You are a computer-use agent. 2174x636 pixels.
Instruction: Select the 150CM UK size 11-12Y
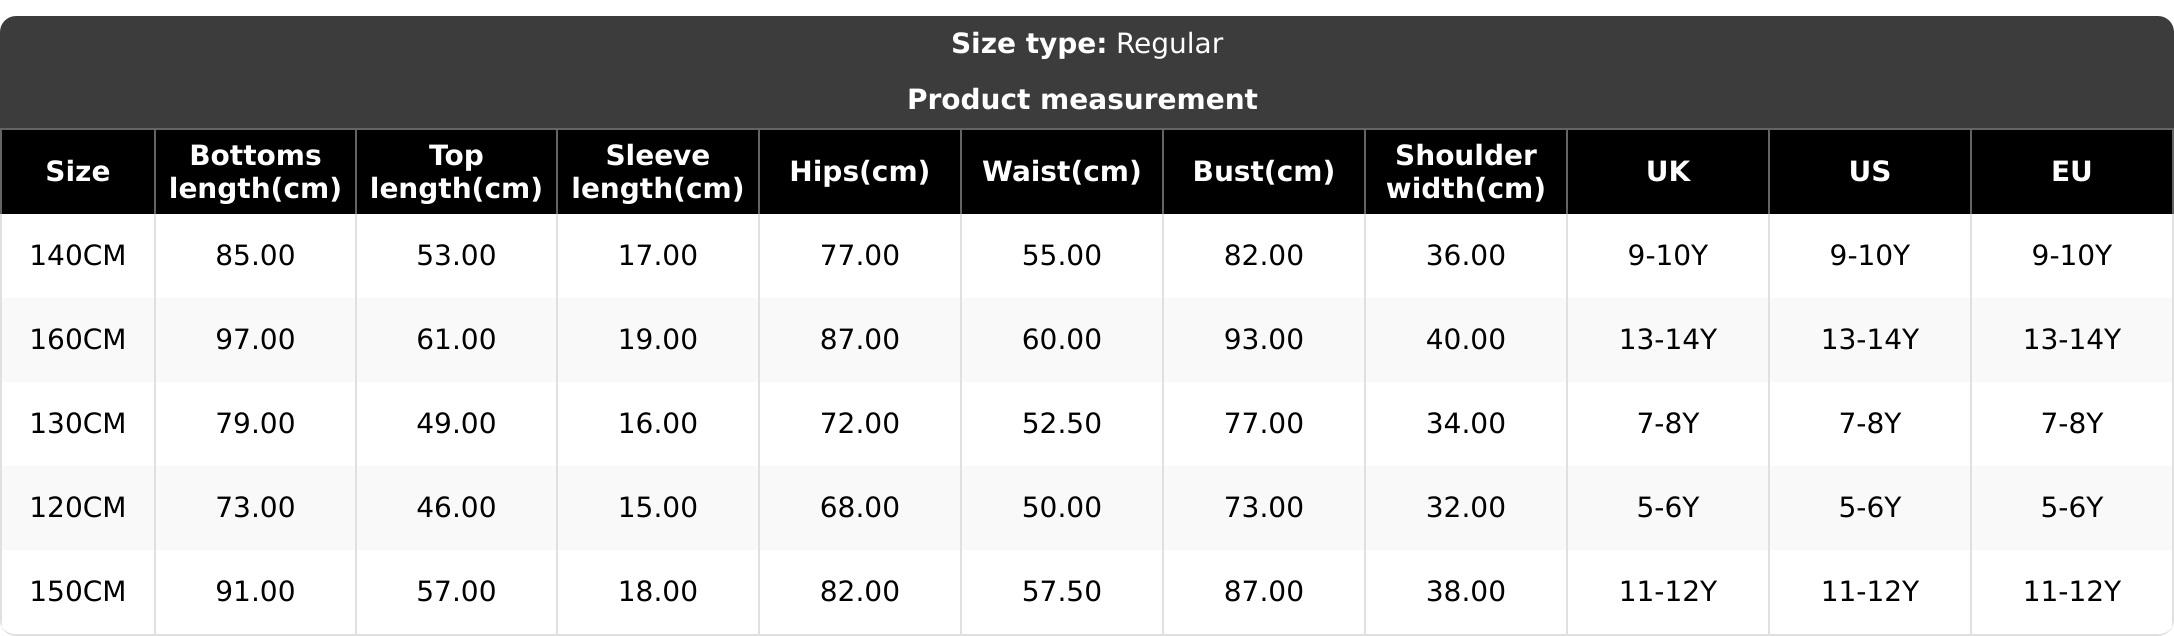pyautogui.click(x=1667, y=592)
